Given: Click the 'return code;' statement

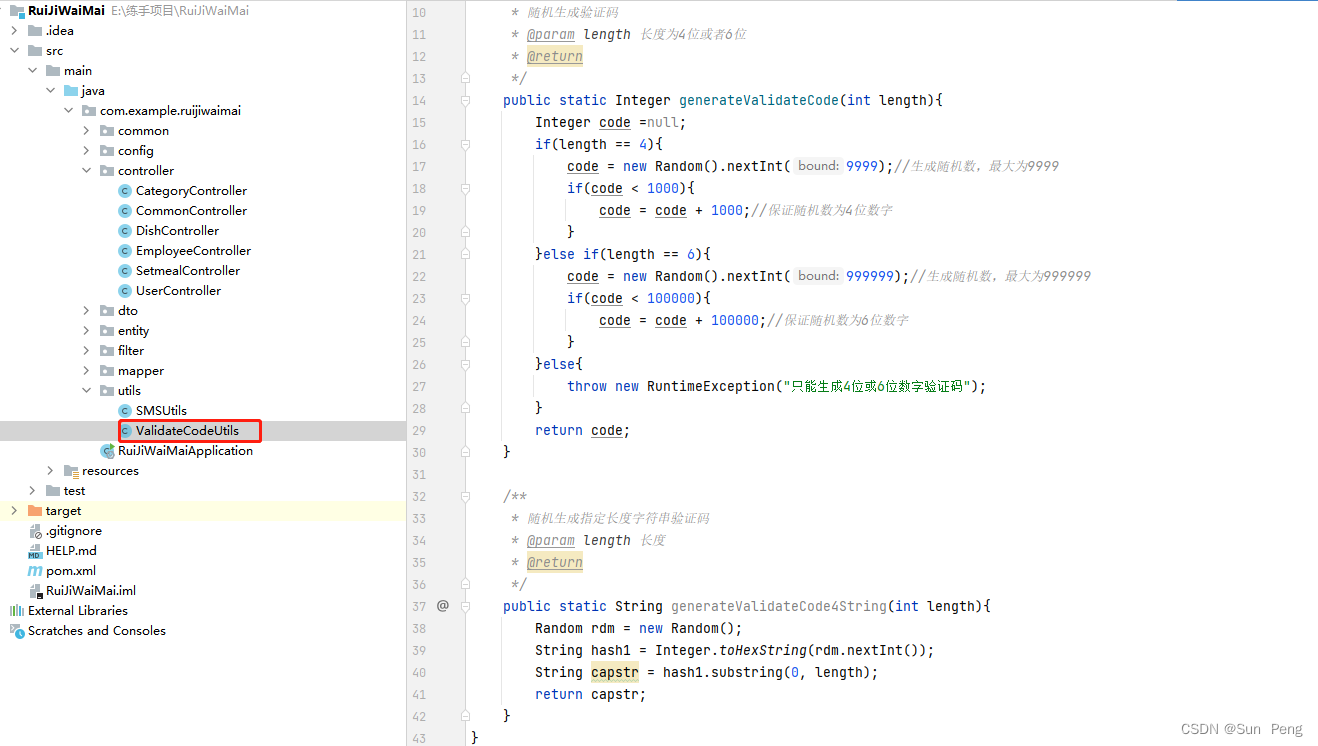Looking at the screenshot, I should click(x=583, y=430).
